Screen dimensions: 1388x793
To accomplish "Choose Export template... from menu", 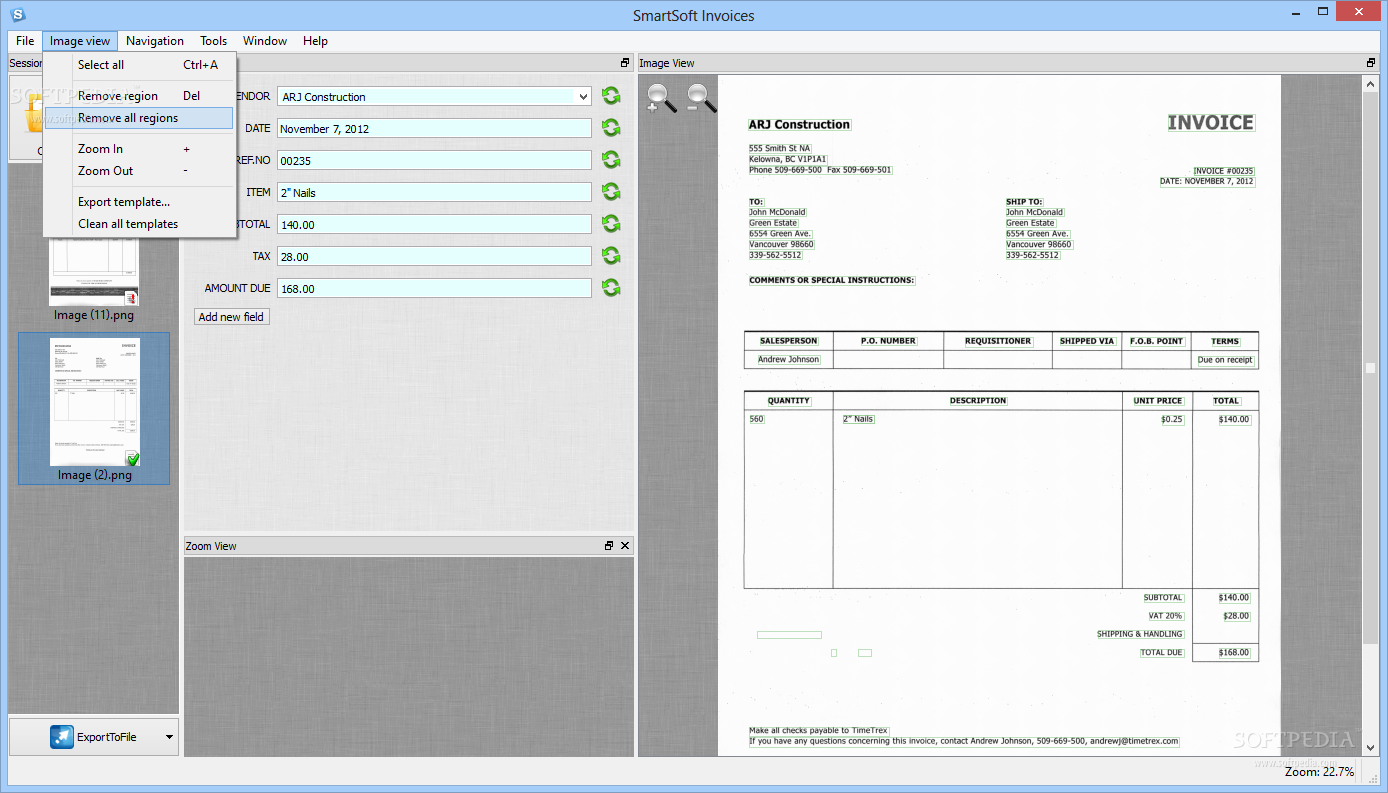I will click(139, 202).
